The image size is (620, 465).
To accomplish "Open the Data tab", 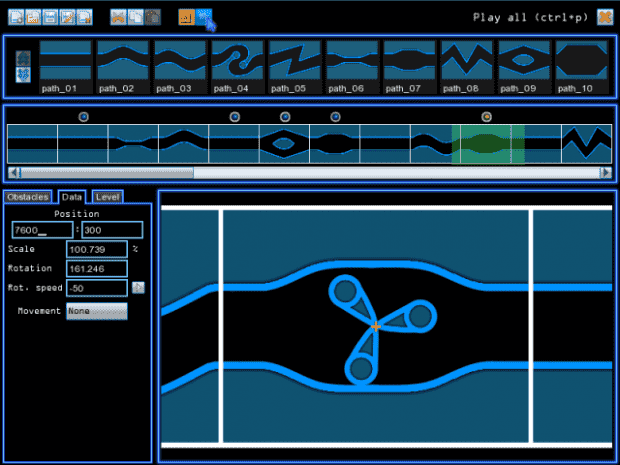I will coord(72,197).
